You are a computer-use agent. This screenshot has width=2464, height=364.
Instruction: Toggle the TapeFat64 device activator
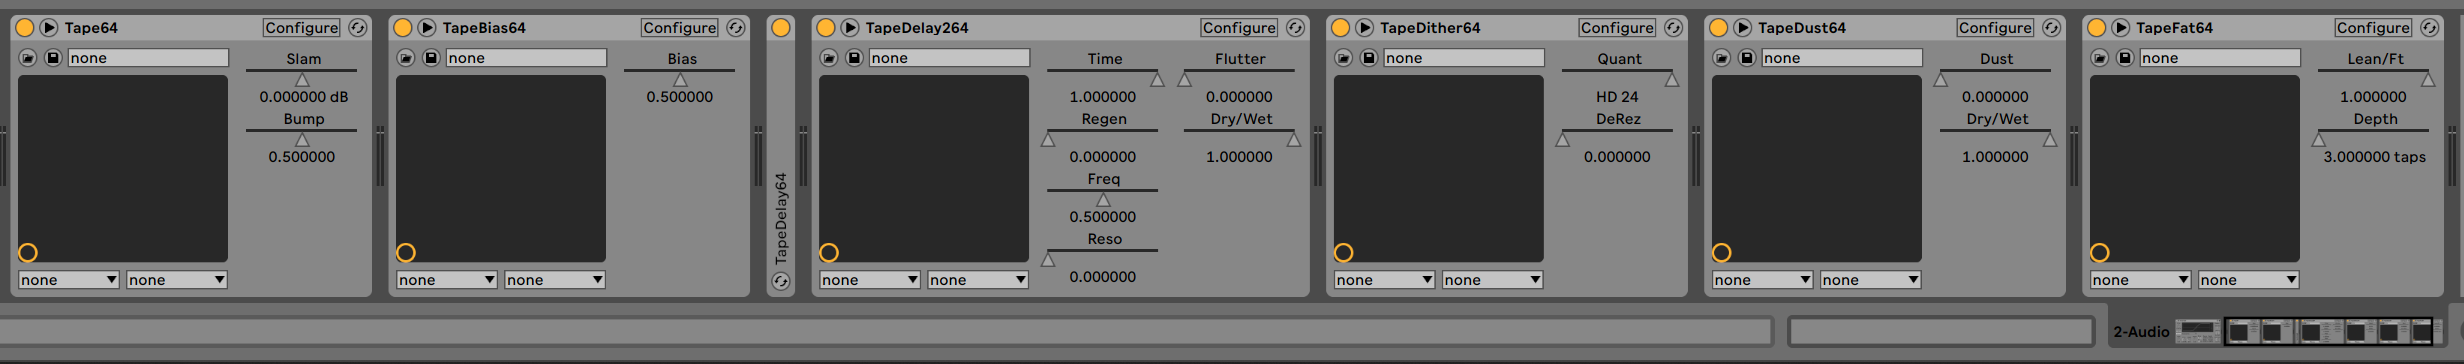2097,28
